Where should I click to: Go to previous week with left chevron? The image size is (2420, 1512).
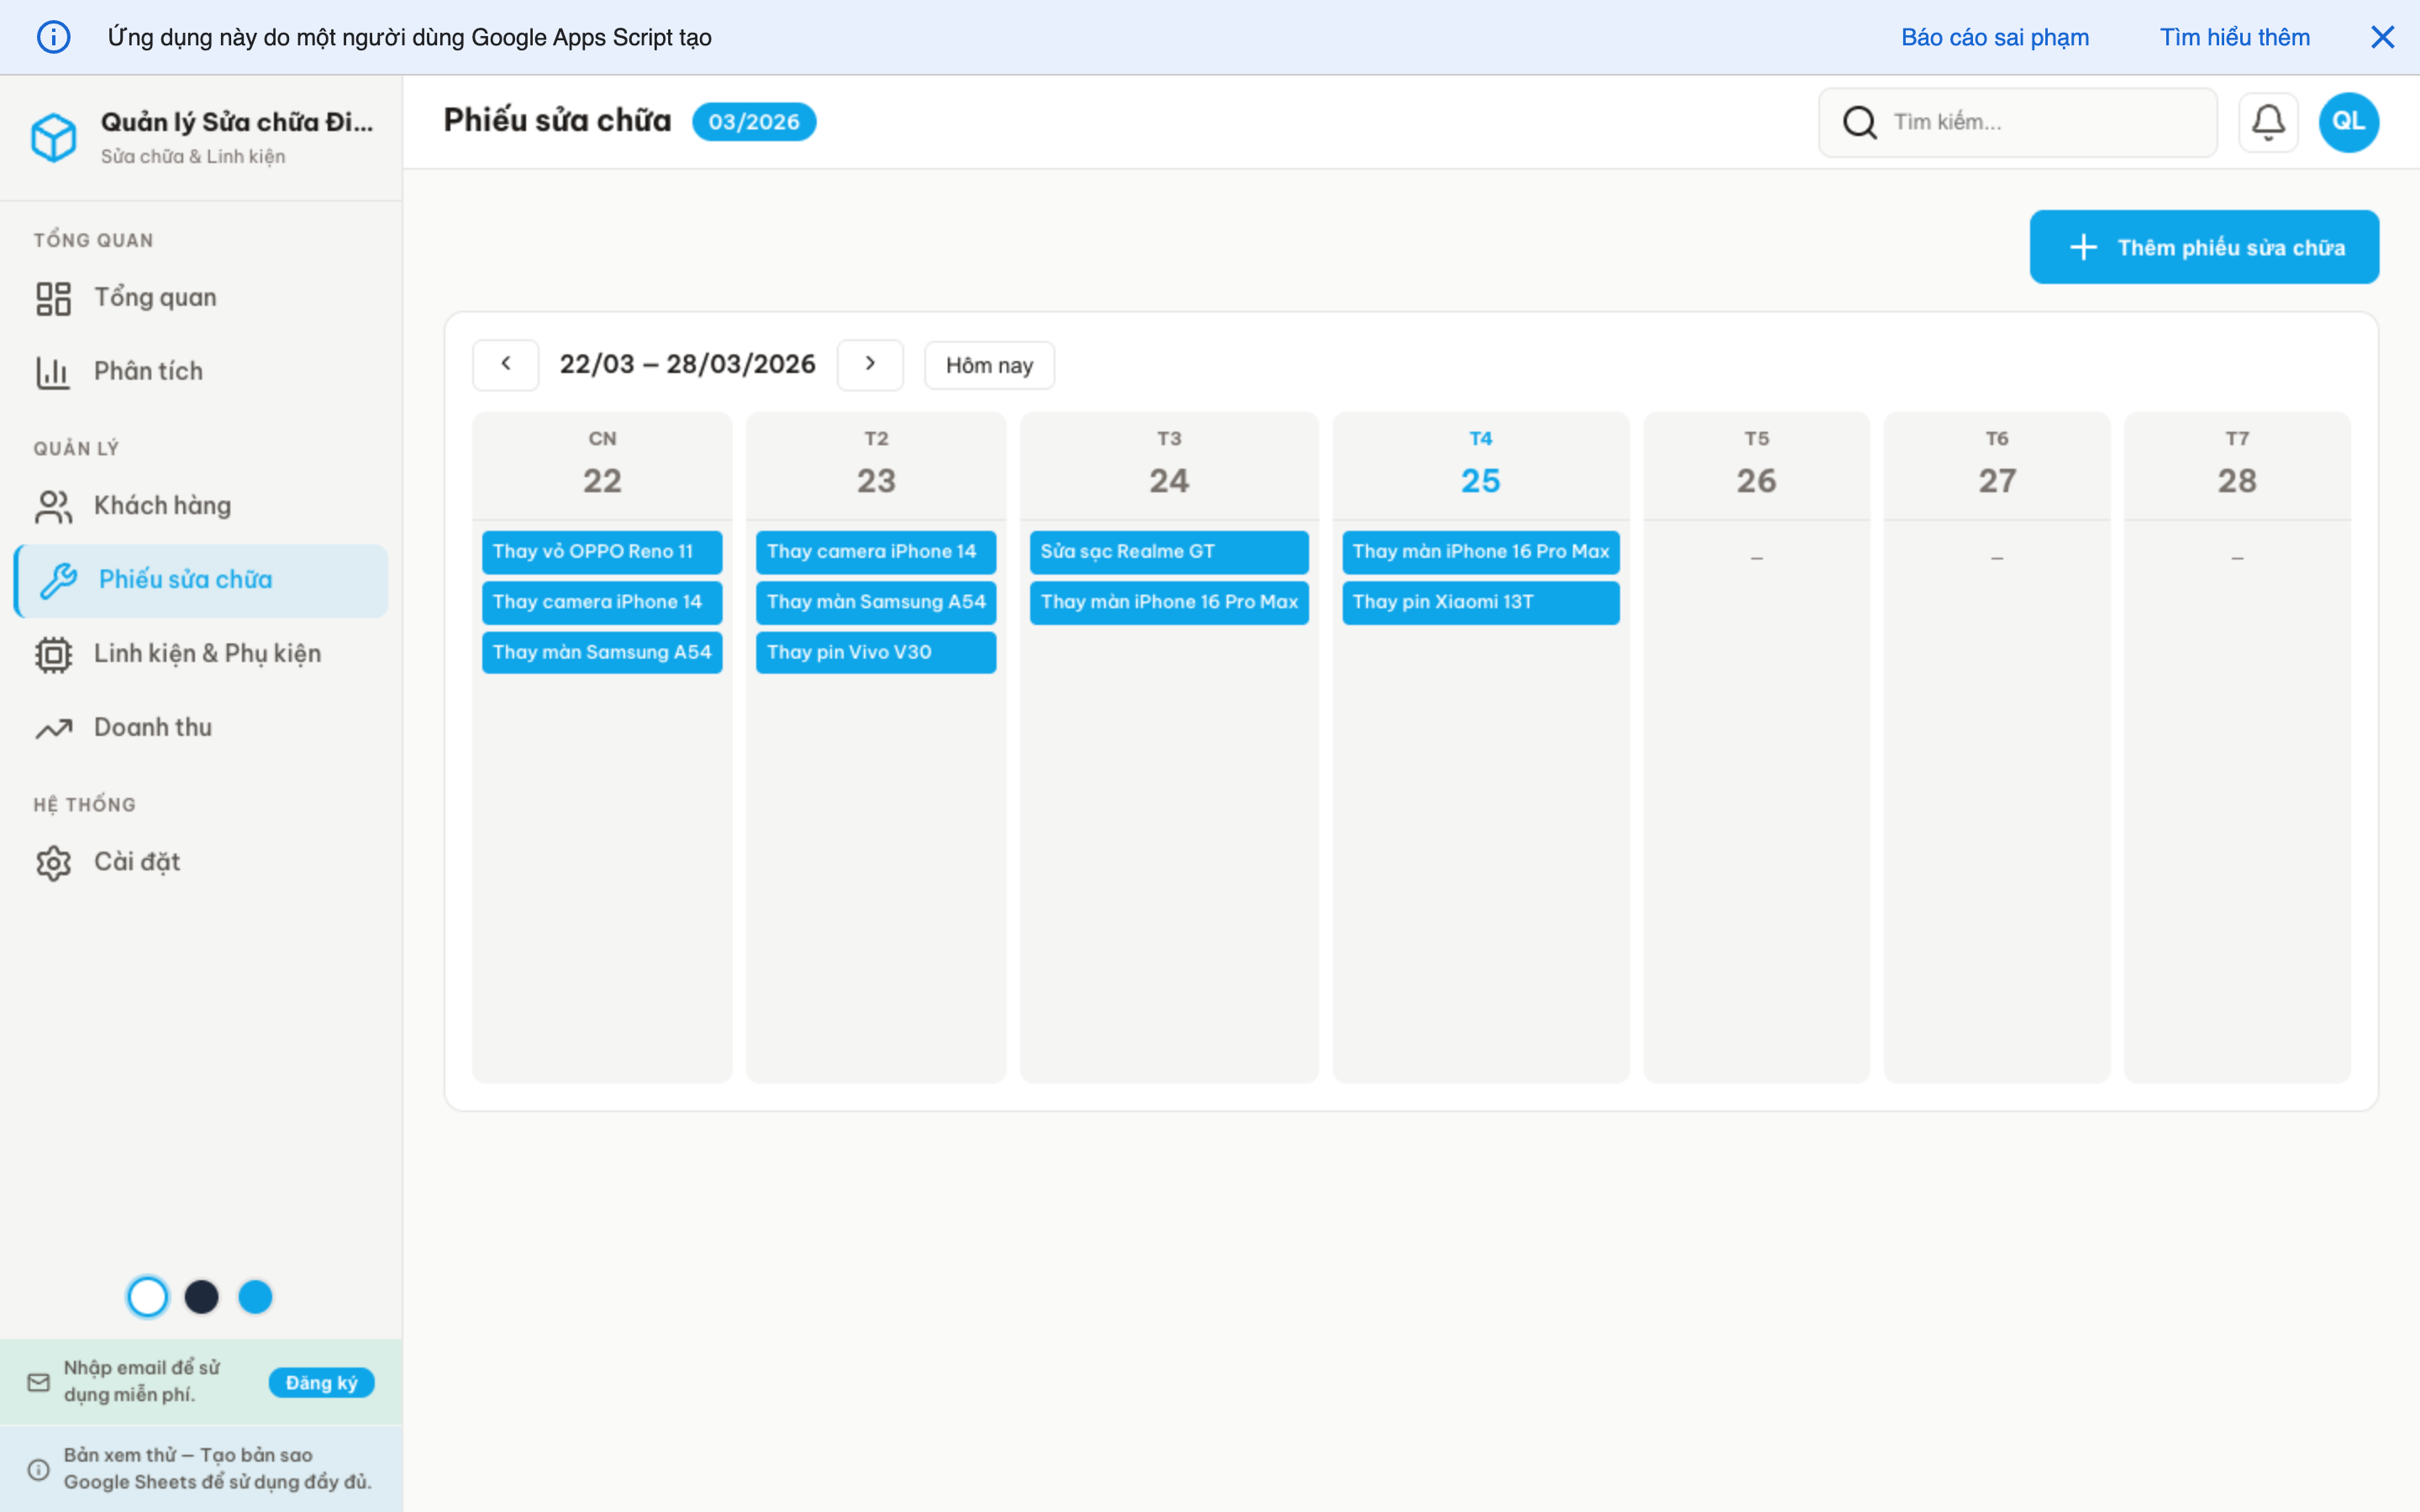506,364
